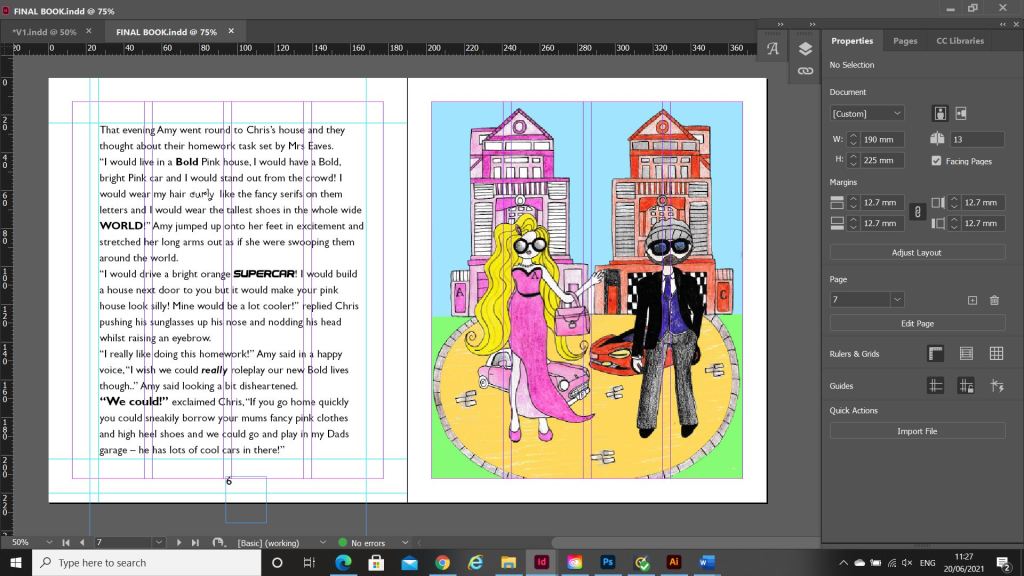Click the lock guides icon
The width and height of the screenshot is (1024, 576).
click(966, 386)
